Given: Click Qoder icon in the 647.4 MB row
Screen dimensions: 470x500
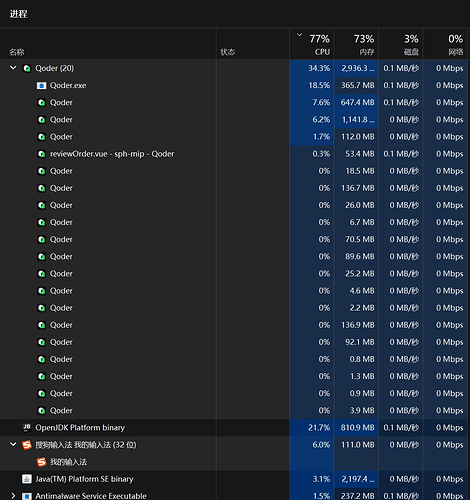Looking at the screenshot, I should pyautogui.click(x=41, y=103).
